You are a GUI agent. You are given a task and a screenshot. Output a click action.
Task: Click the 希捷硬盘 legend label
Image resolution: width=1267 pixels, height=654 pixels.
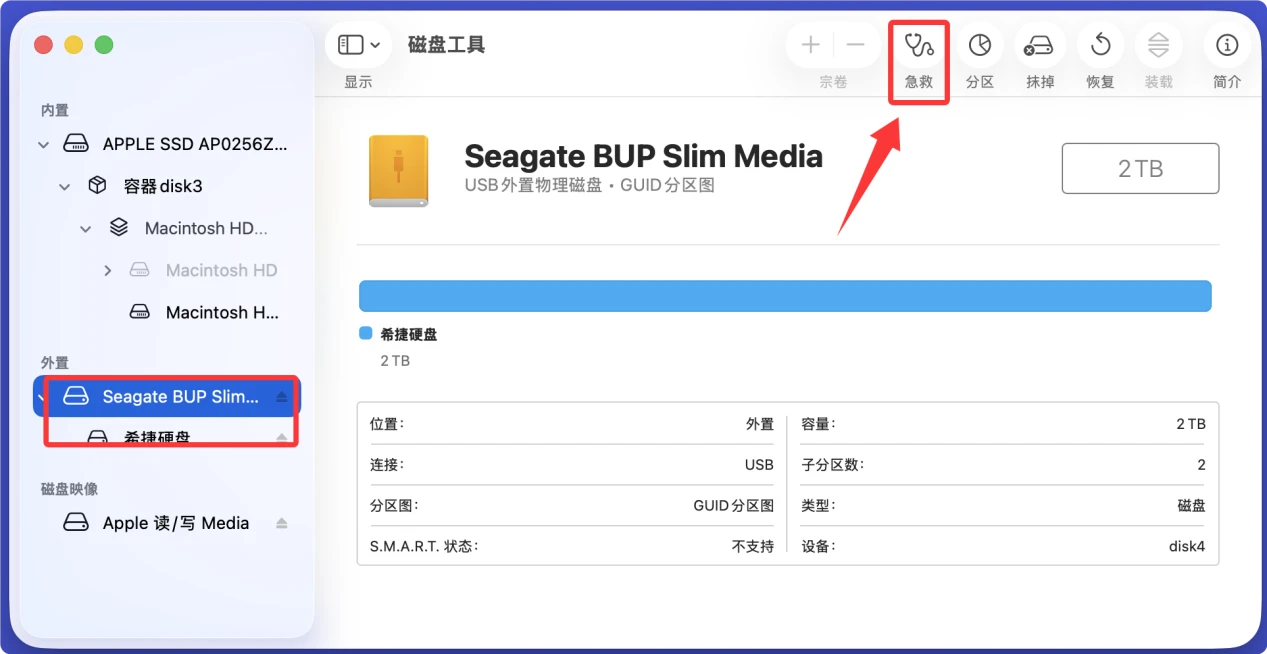pyautogui.click(x=408, y=335)
